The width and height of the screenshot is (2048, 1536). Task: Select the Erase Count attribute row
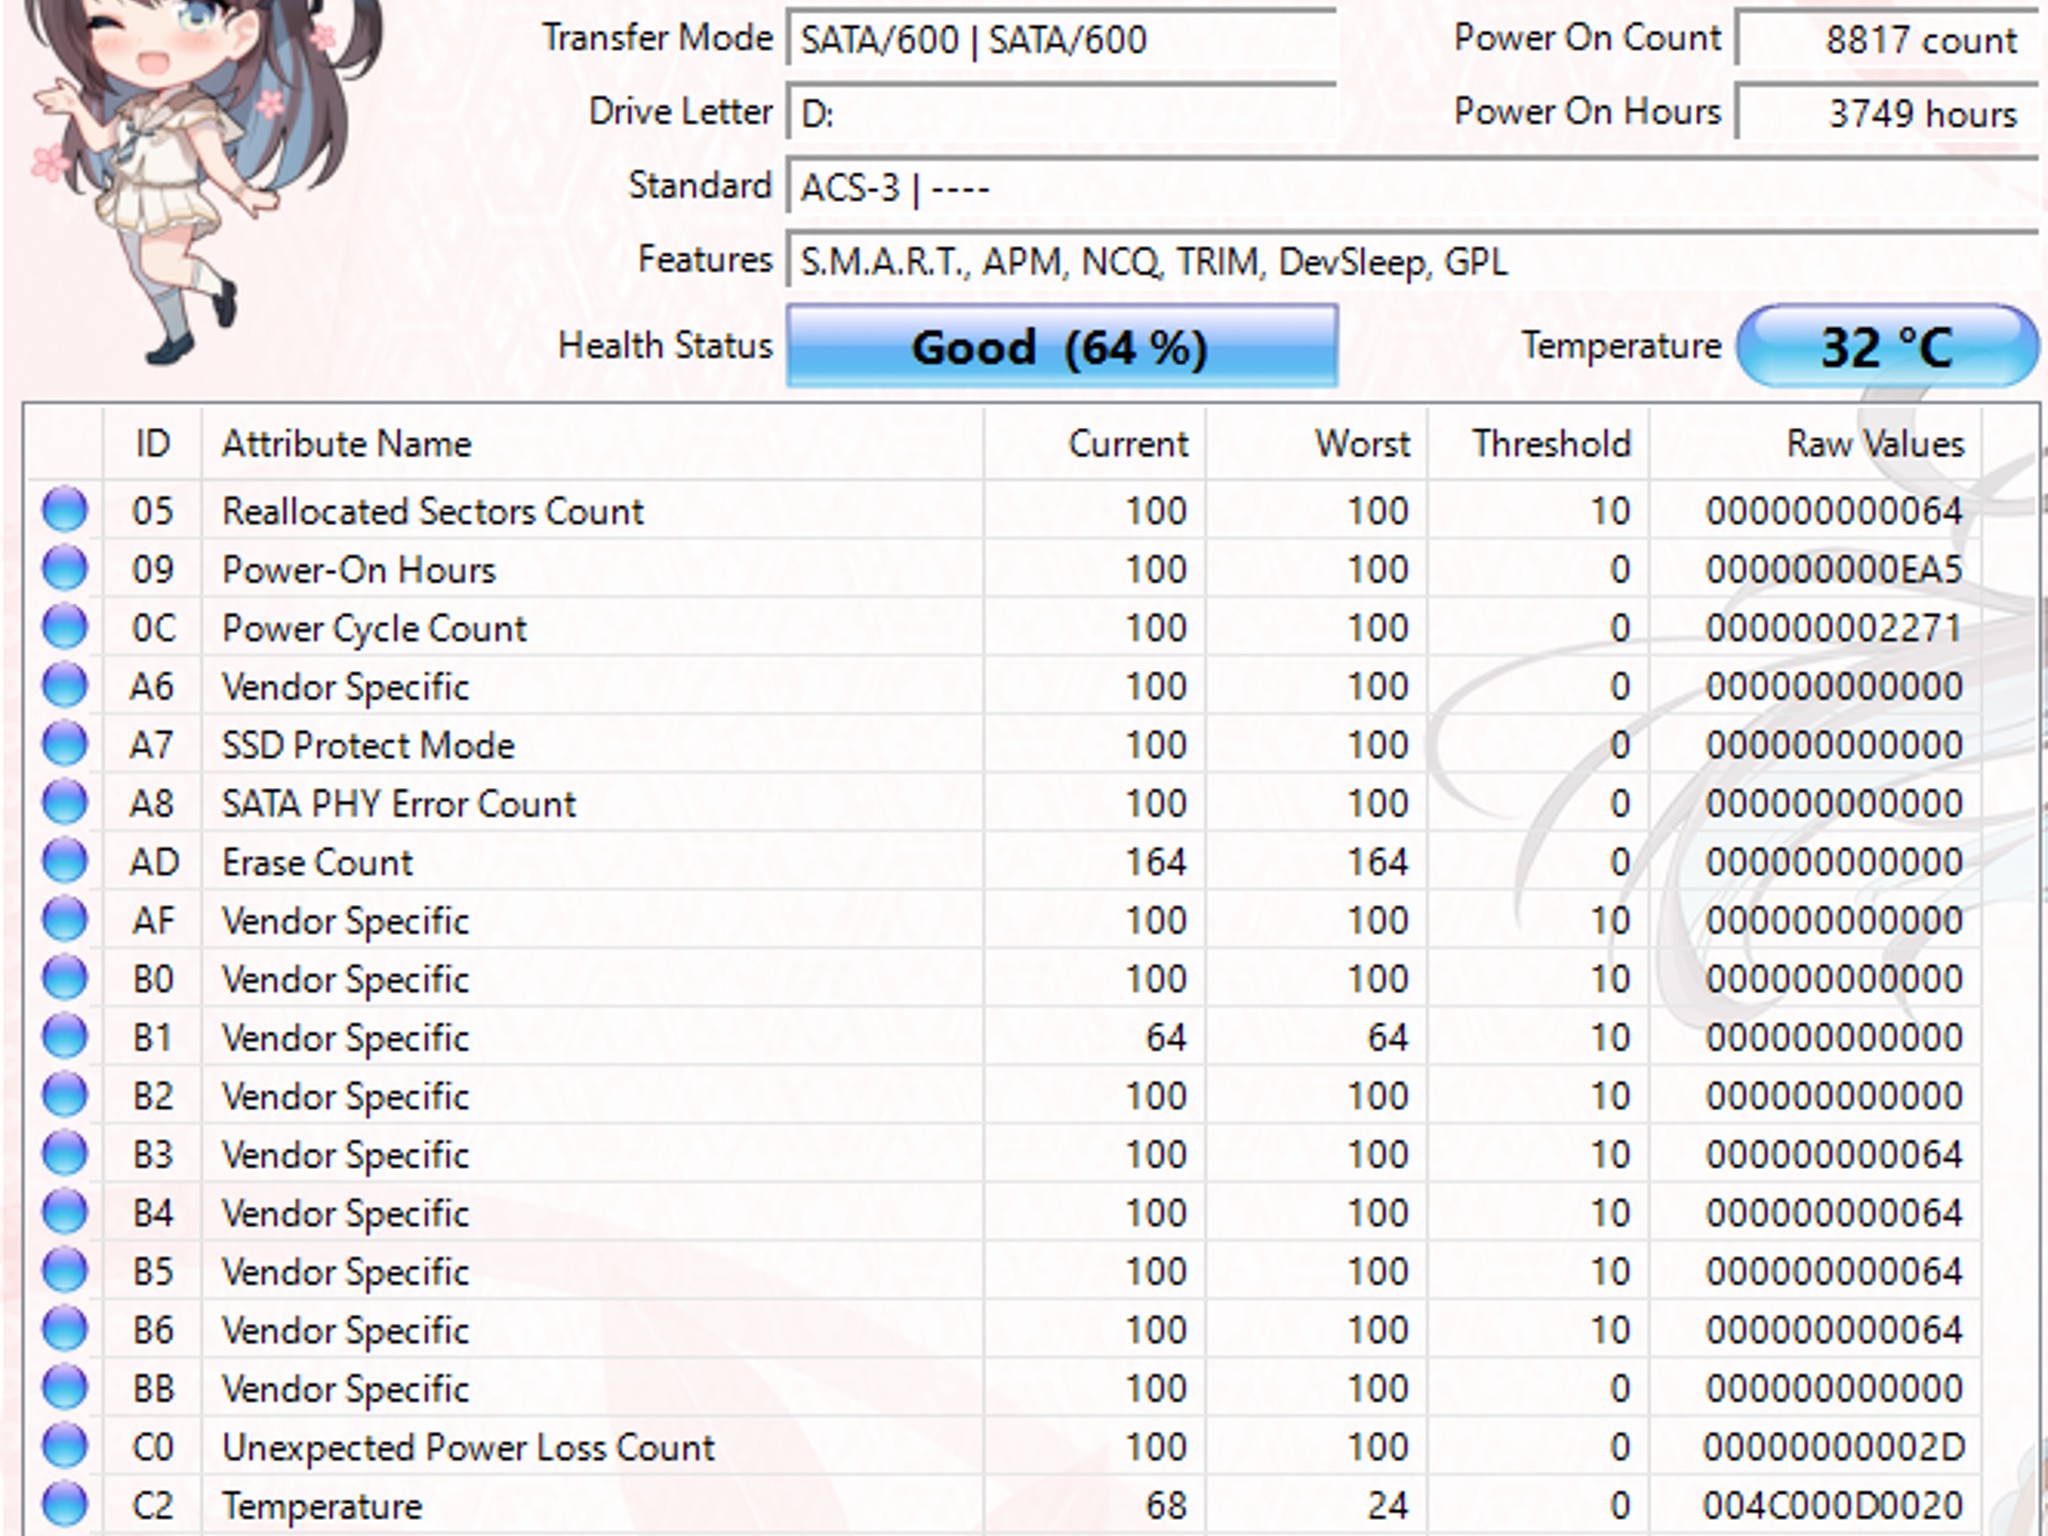click(1003, 862)
